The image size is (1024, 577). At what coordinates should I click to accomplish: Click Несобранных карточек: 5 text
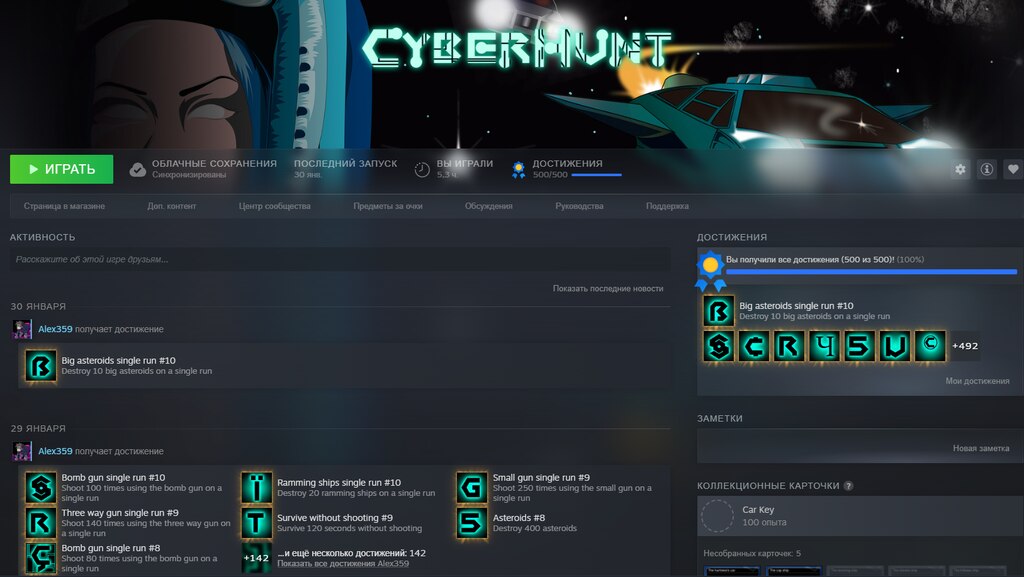pyautogui.click(x=752, y=554)
